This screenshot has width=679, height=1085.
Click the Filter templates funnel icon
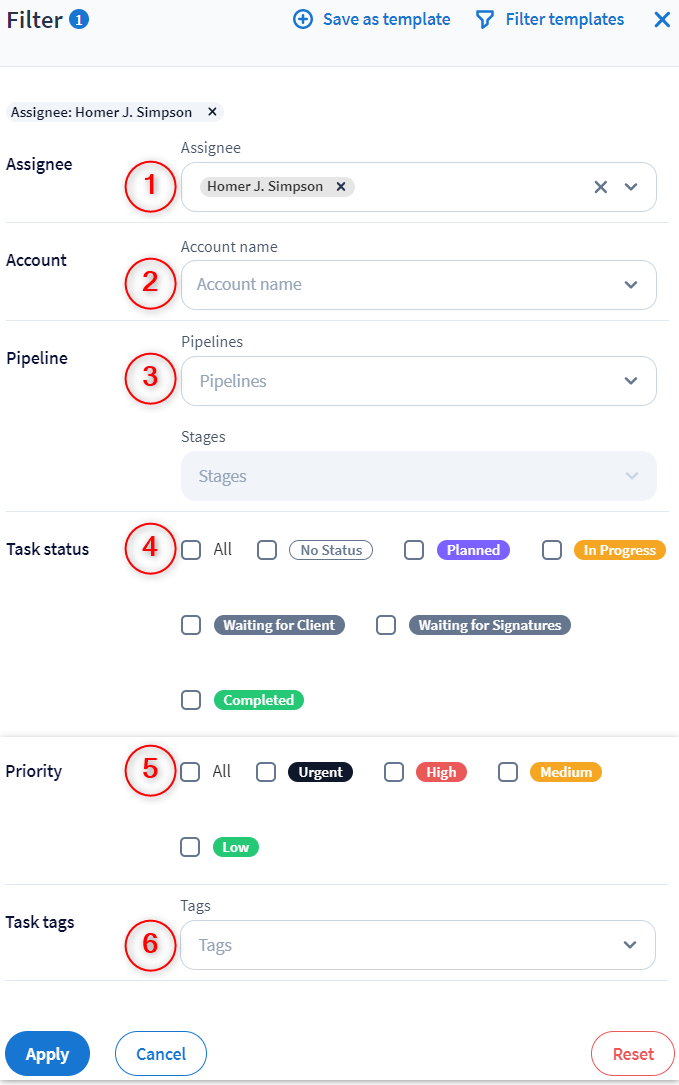point(485,20)
